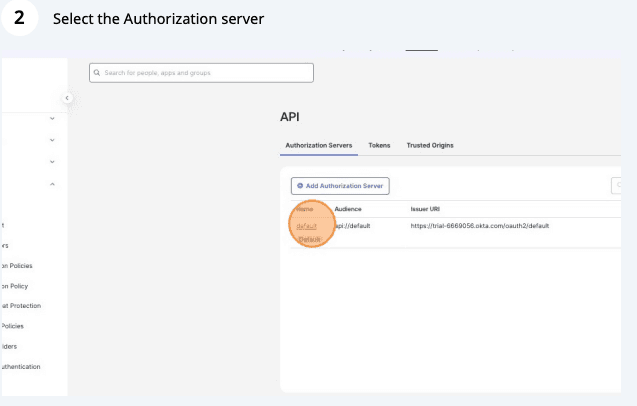The height and width of the screenshot is (406, 637).
Task: Focus the 'Search for people, apps and groups' field
Action: click(x=202, y=73)
